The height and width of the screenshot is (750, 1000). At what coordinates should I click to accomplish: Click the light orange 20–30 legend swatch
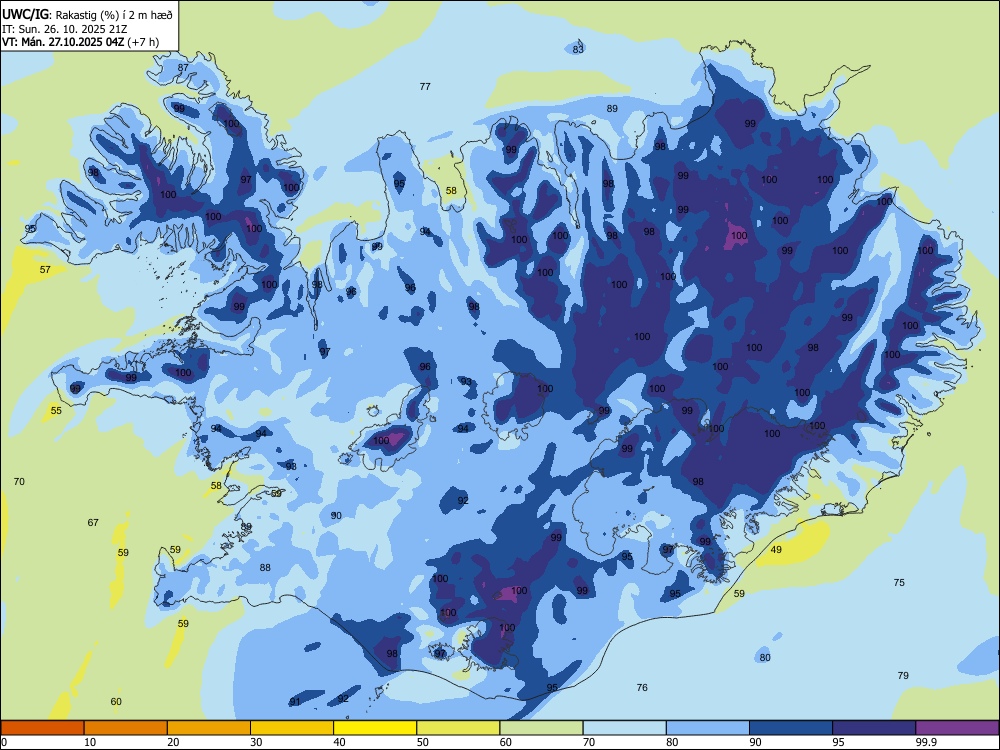pos(209,728)
